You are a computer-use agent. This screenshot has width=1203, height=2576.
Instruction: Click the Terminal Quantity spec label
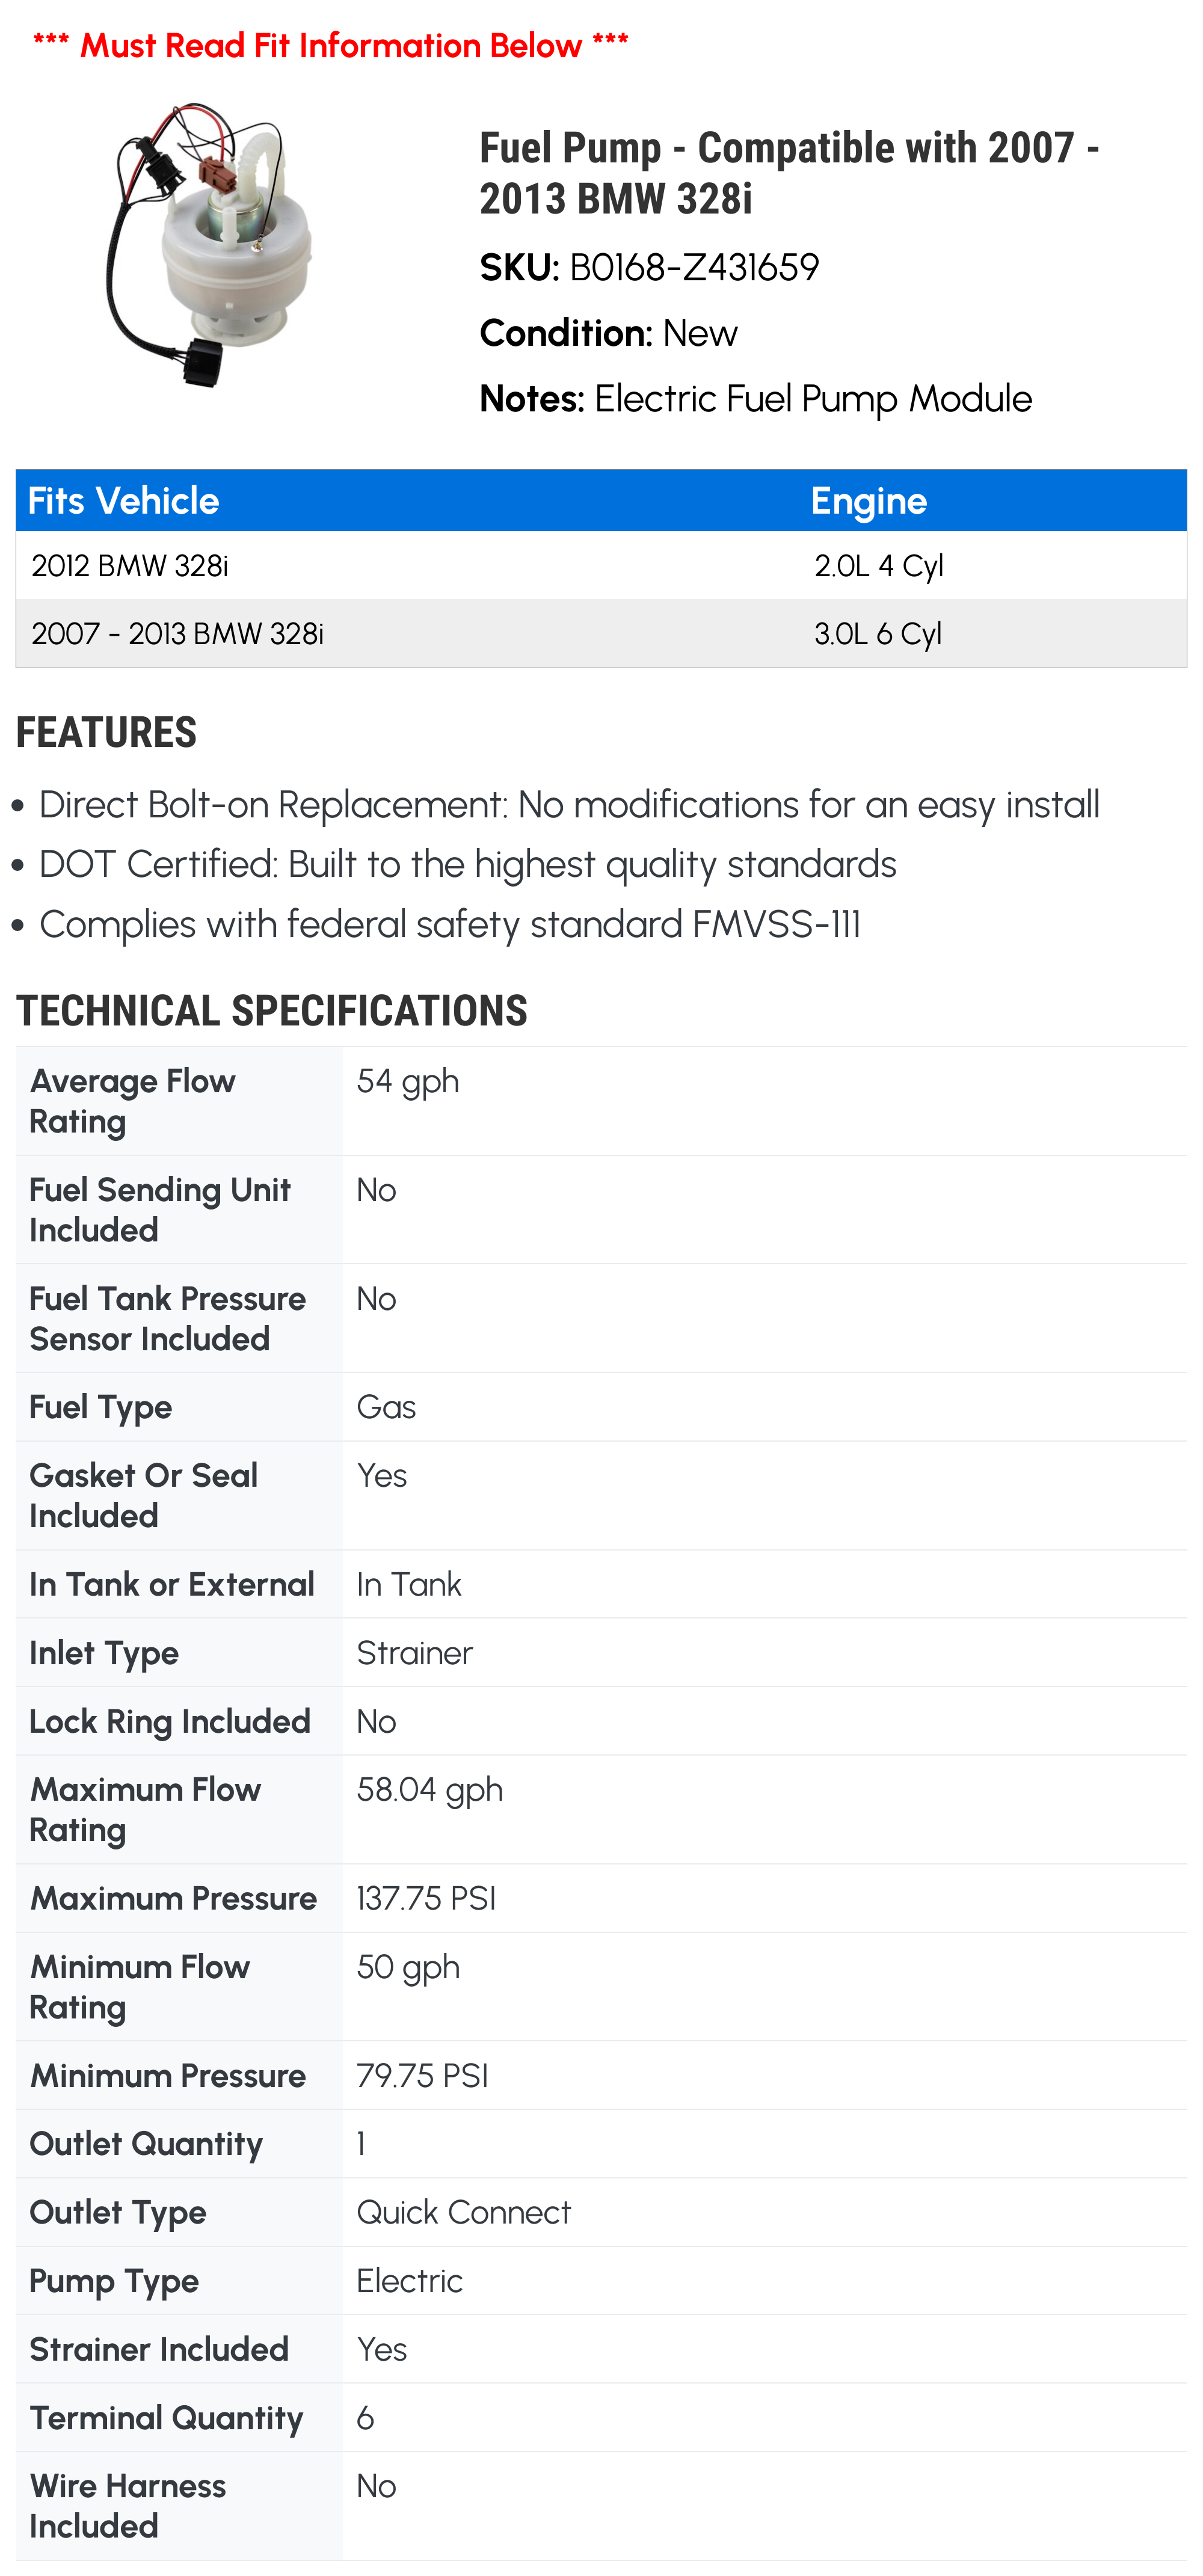pyautogui.click(x=166, y=2417)
